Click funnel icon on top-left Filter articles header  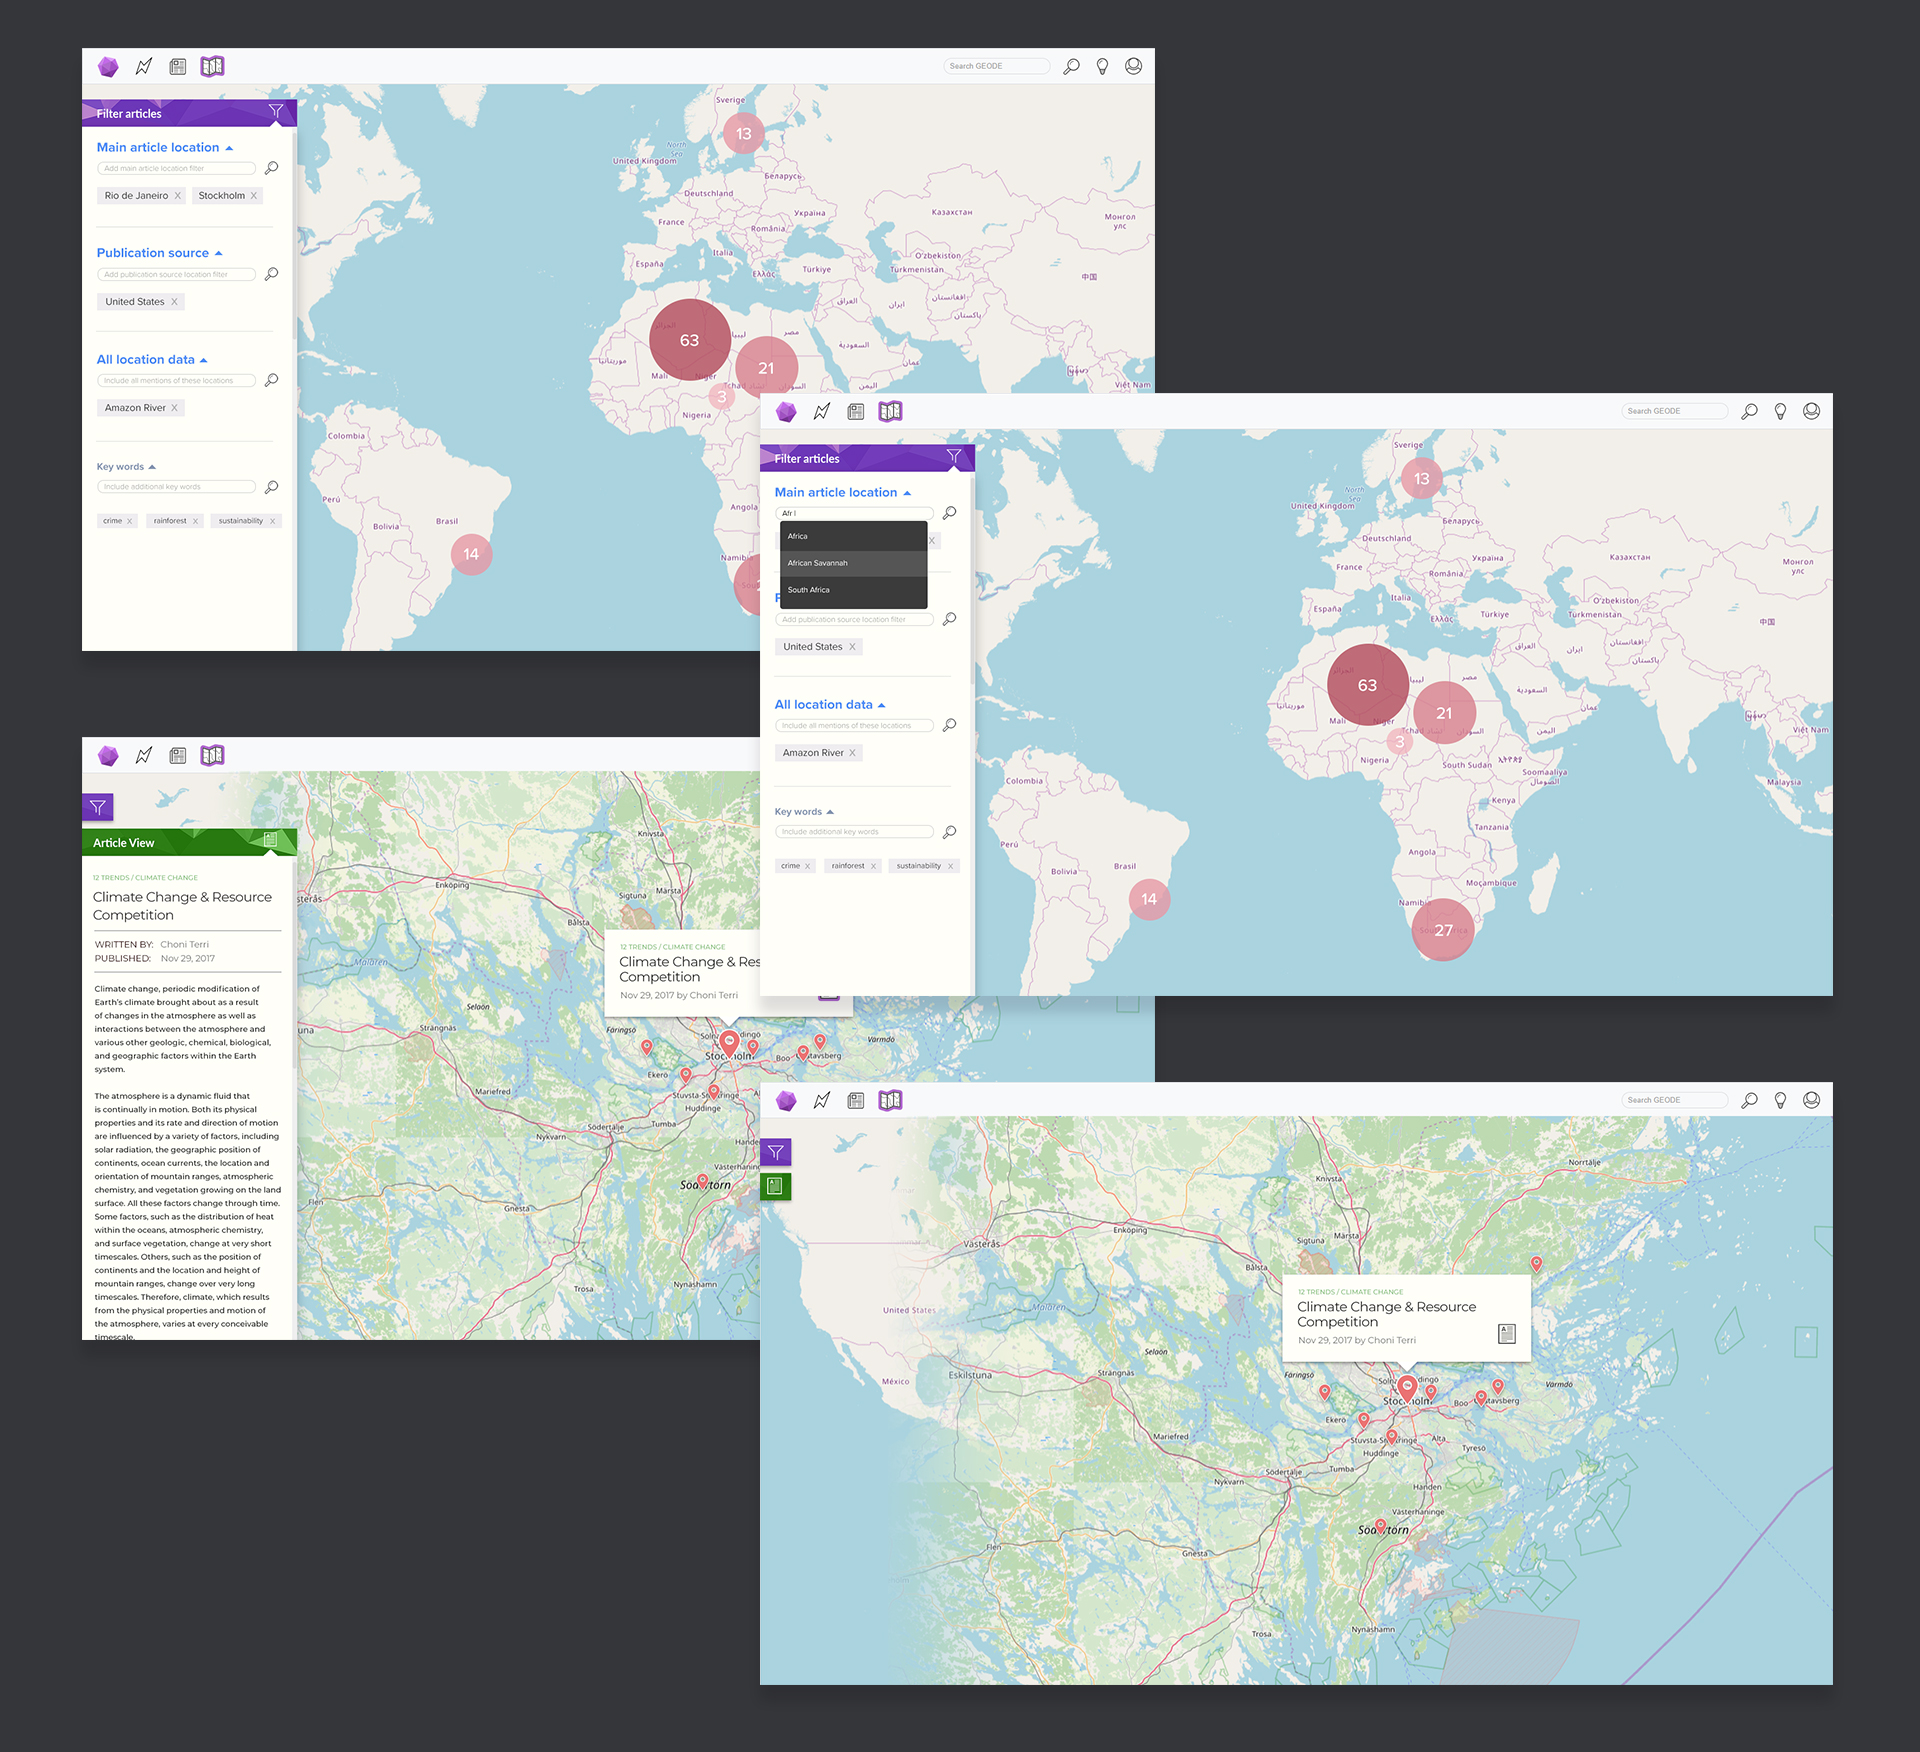click(276, 111)
